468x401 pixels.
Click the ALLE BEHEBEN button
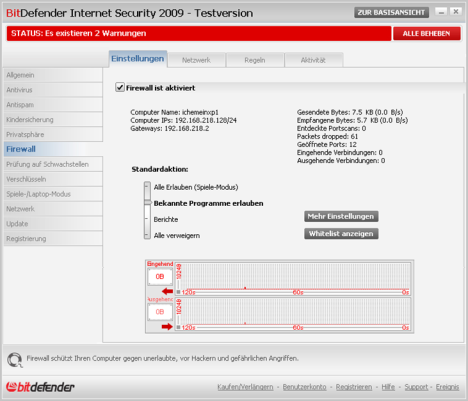pyautogui.click(x=427, y=34)
